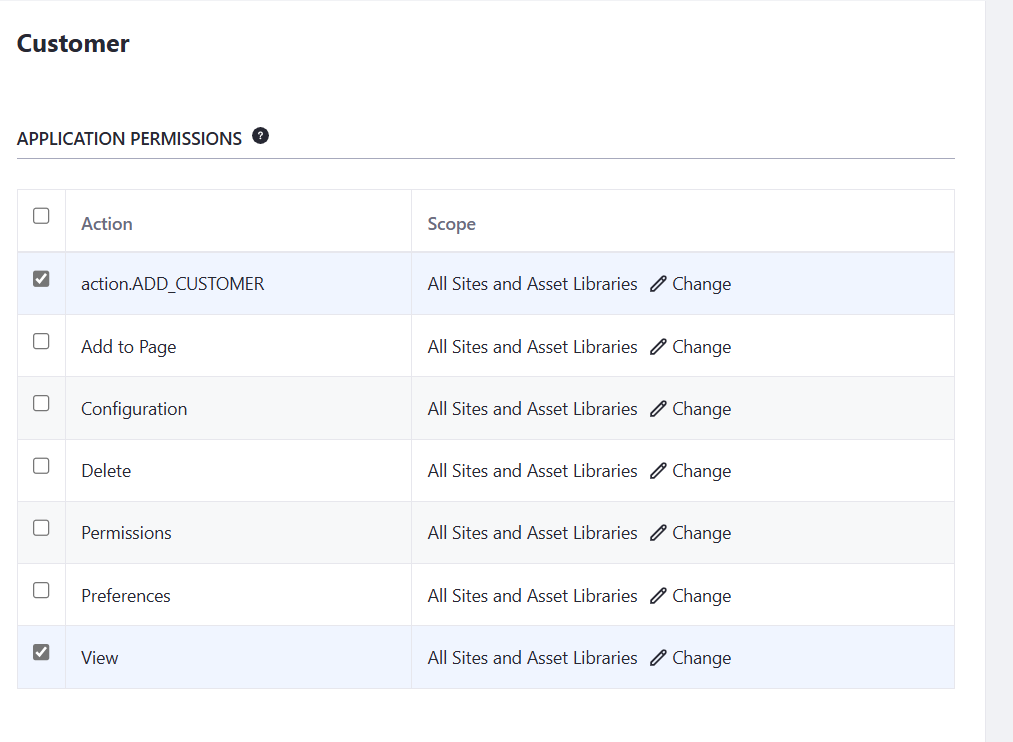Click pencil icon in action.ADD_CUSTOMER row

[x=658, y=284]
